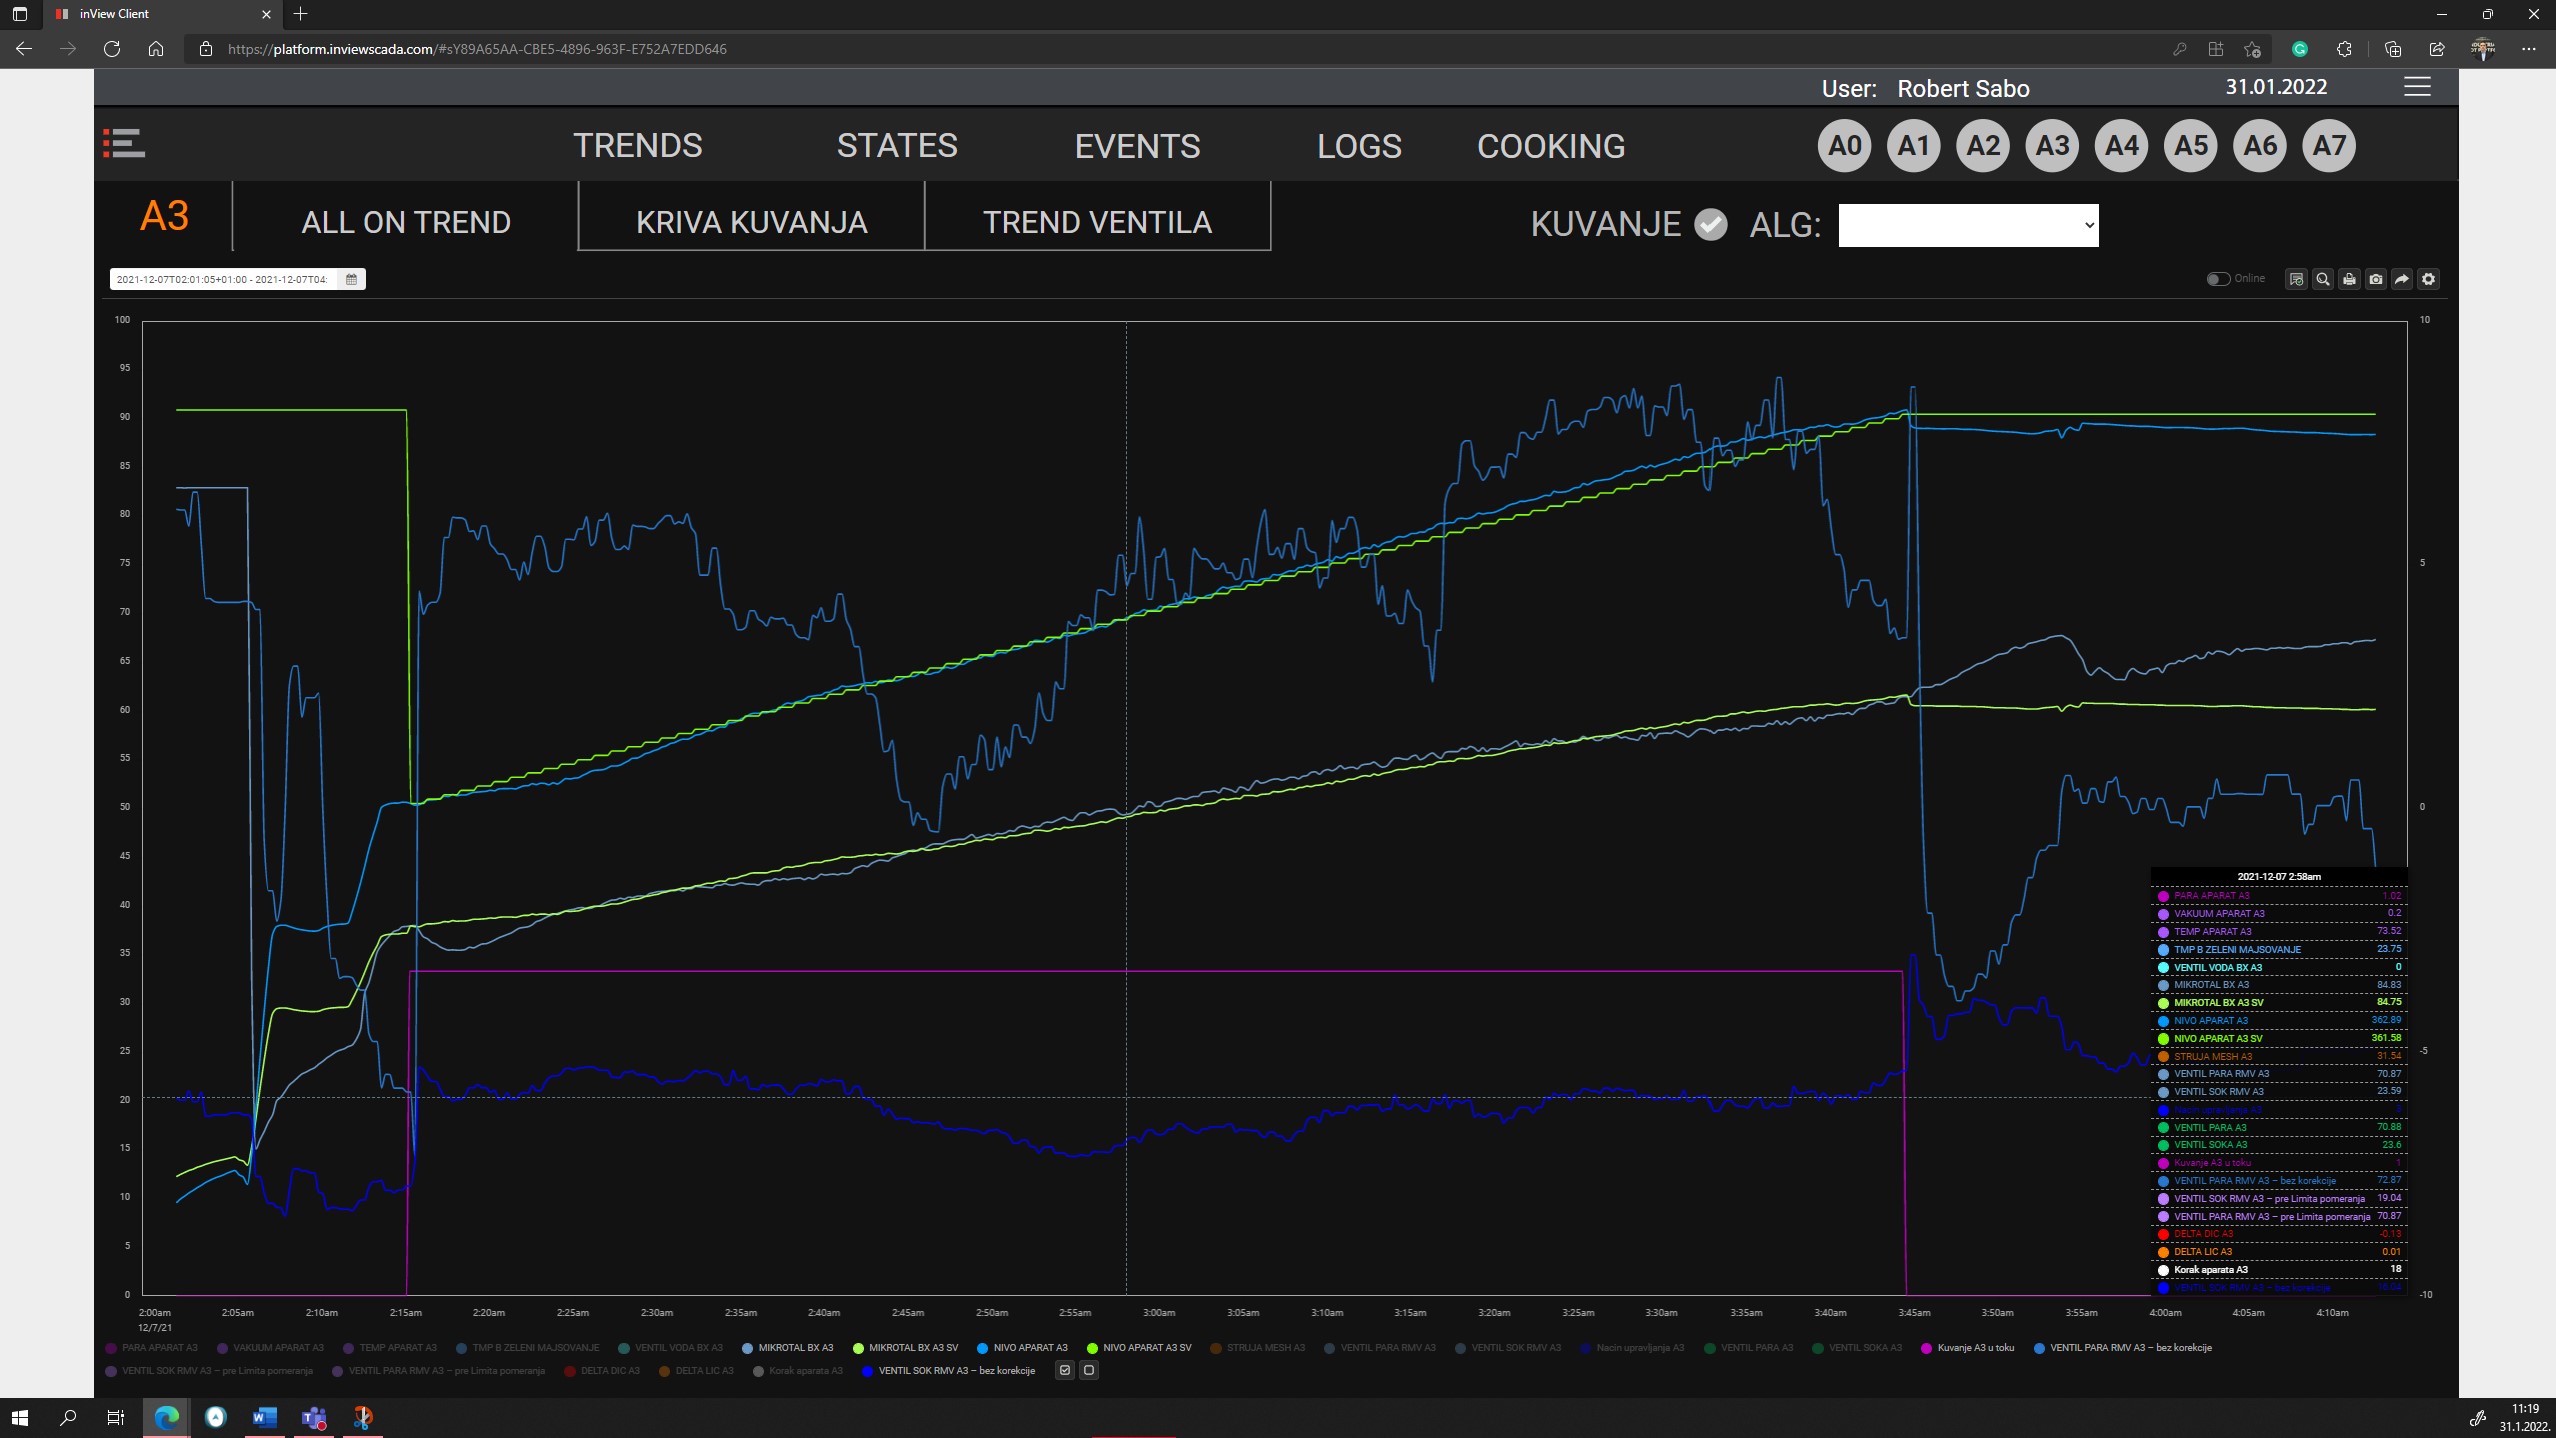Select apparatus A0
The image size is (2556, 1438).
click(x=1844, y=146)
